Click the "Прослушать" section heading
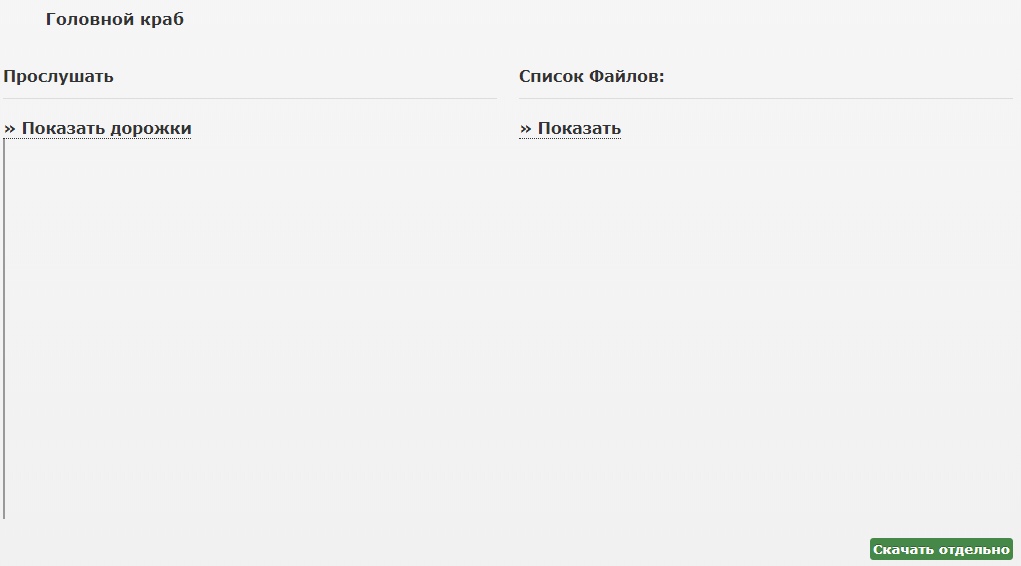The width and height of the screenshot is (1021, 566). point(58,77)
